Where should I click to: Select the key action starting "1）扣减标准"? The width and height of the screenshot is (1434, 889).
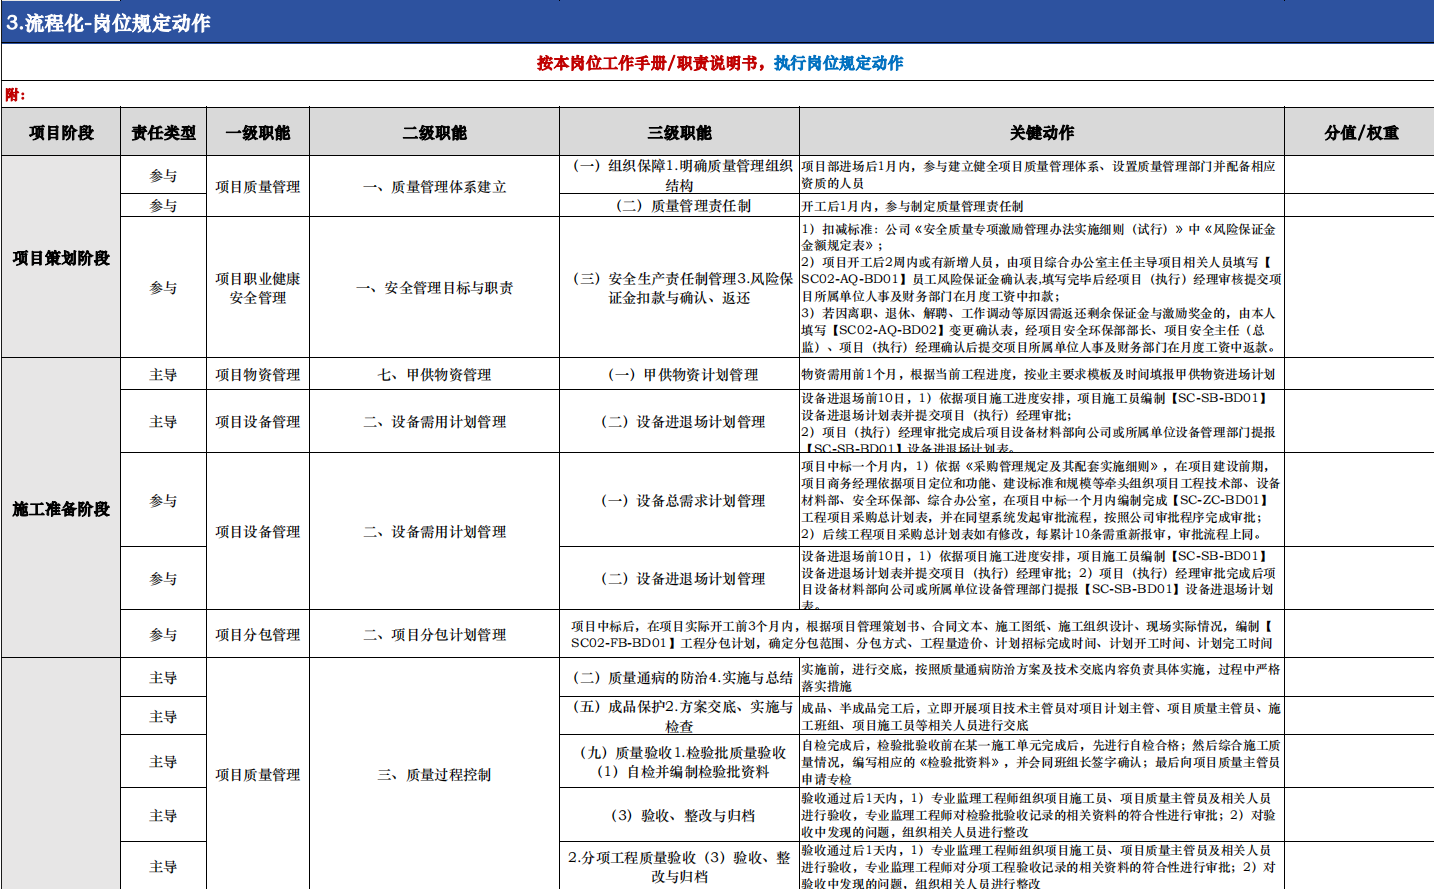[1041, 288]
